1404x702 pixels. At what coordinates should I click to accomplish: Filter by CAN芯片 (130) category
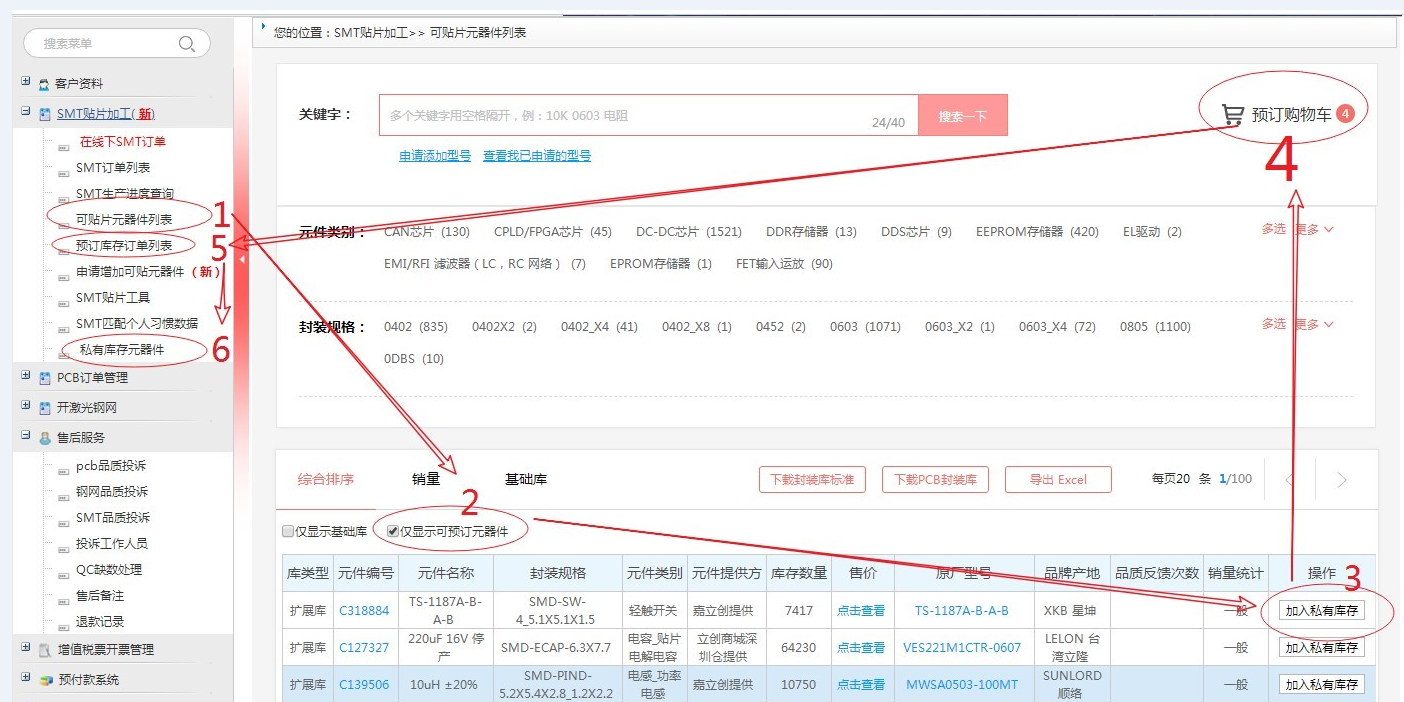coord(427,232)
